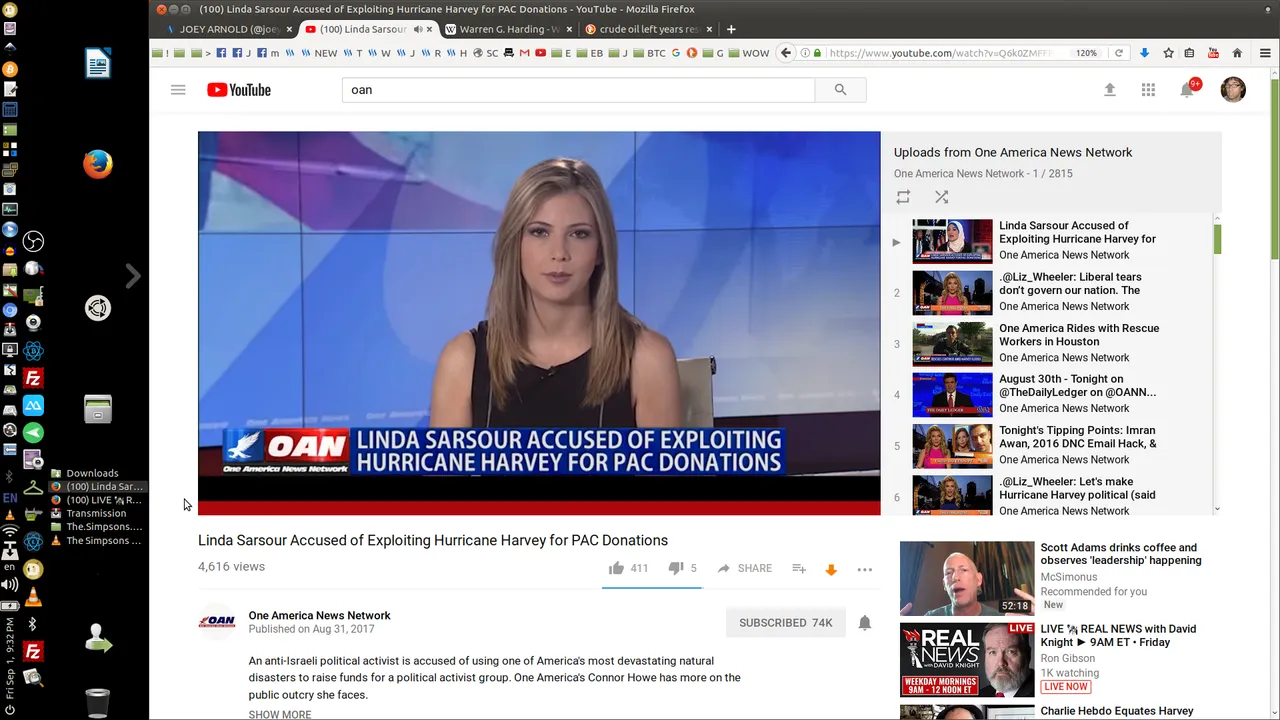Dislike the video with thumbs down
The width and height of the screenshot is (1280, 720).
[676, 568]
